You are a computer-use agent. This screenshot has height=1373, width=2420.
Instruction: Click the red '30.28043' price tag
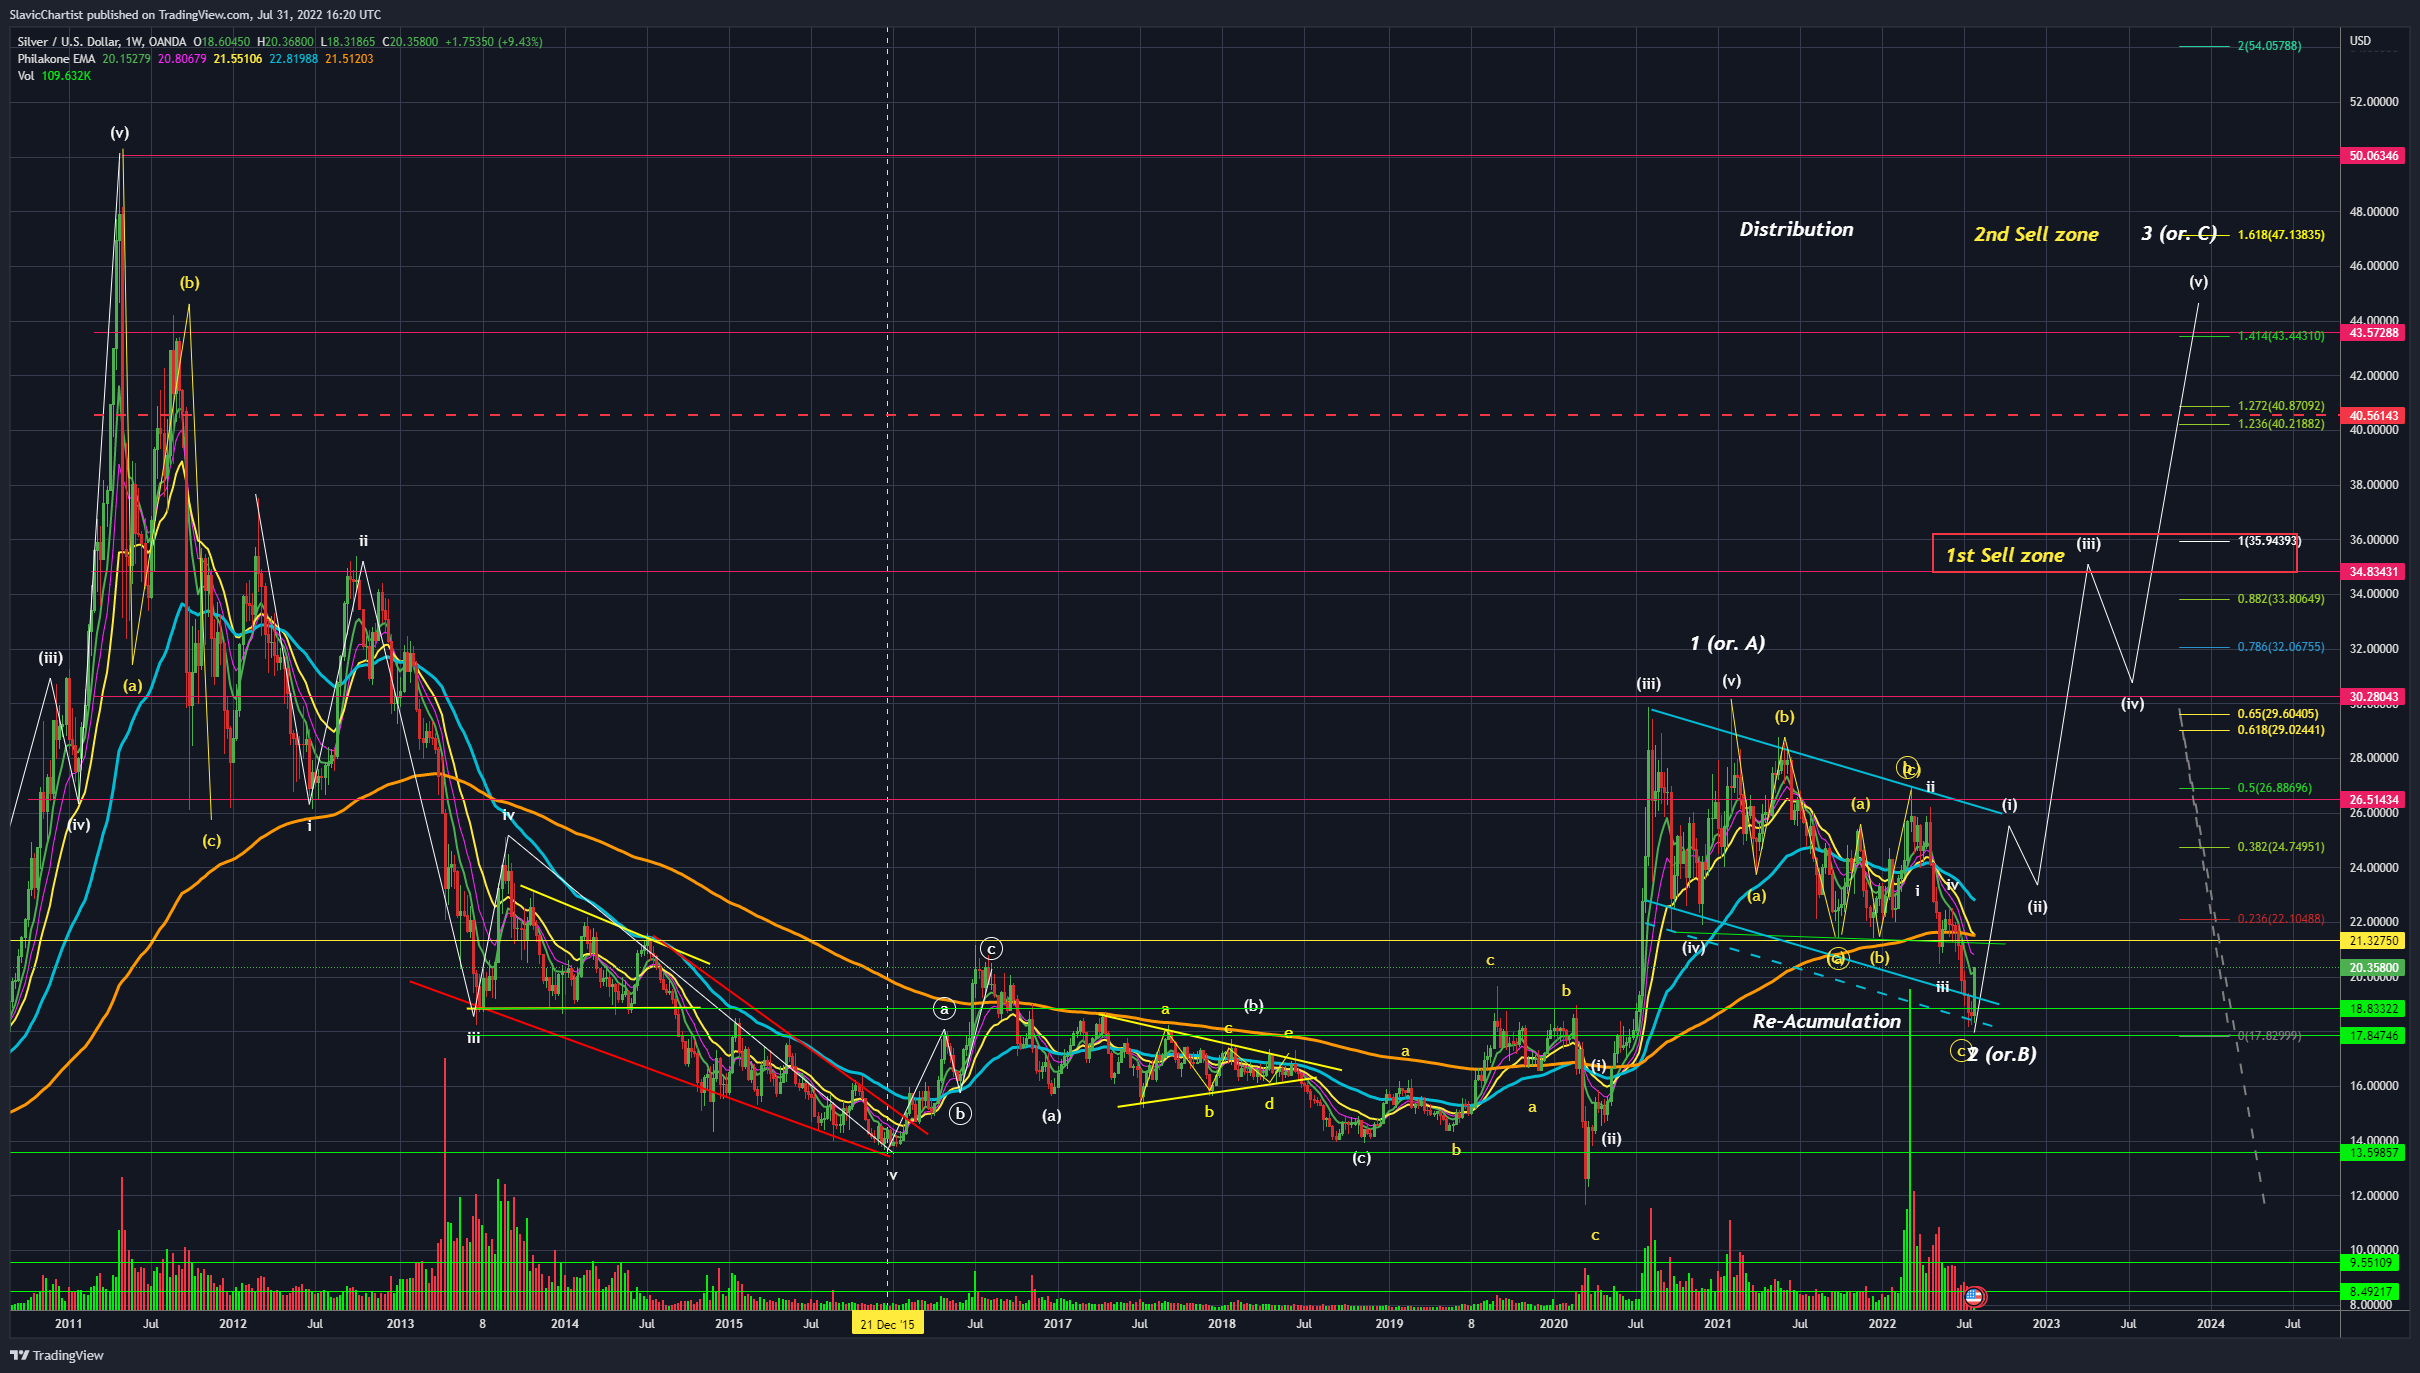pyautogui.click(x=2373, y=697)
